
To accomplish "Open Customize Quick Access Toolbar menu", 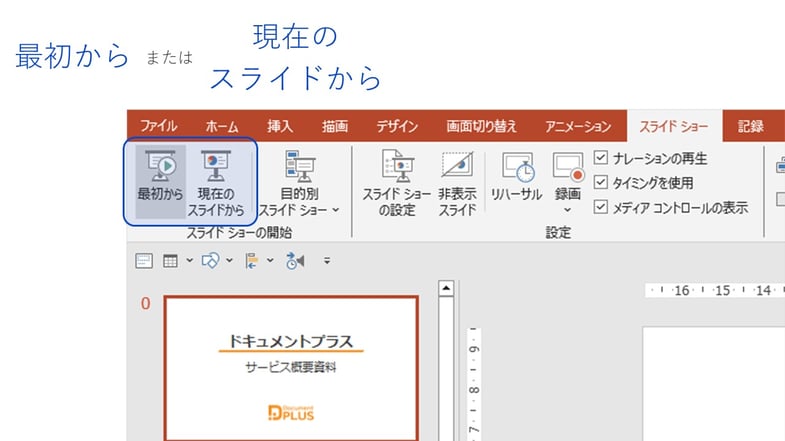I will (327, 261).
